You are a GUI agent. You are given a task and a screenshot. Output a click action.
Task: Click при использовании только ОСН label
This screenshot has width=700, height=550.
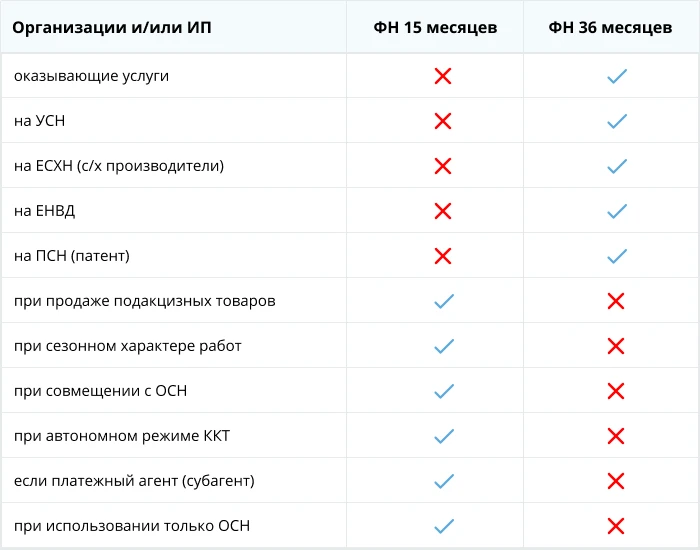132,526
